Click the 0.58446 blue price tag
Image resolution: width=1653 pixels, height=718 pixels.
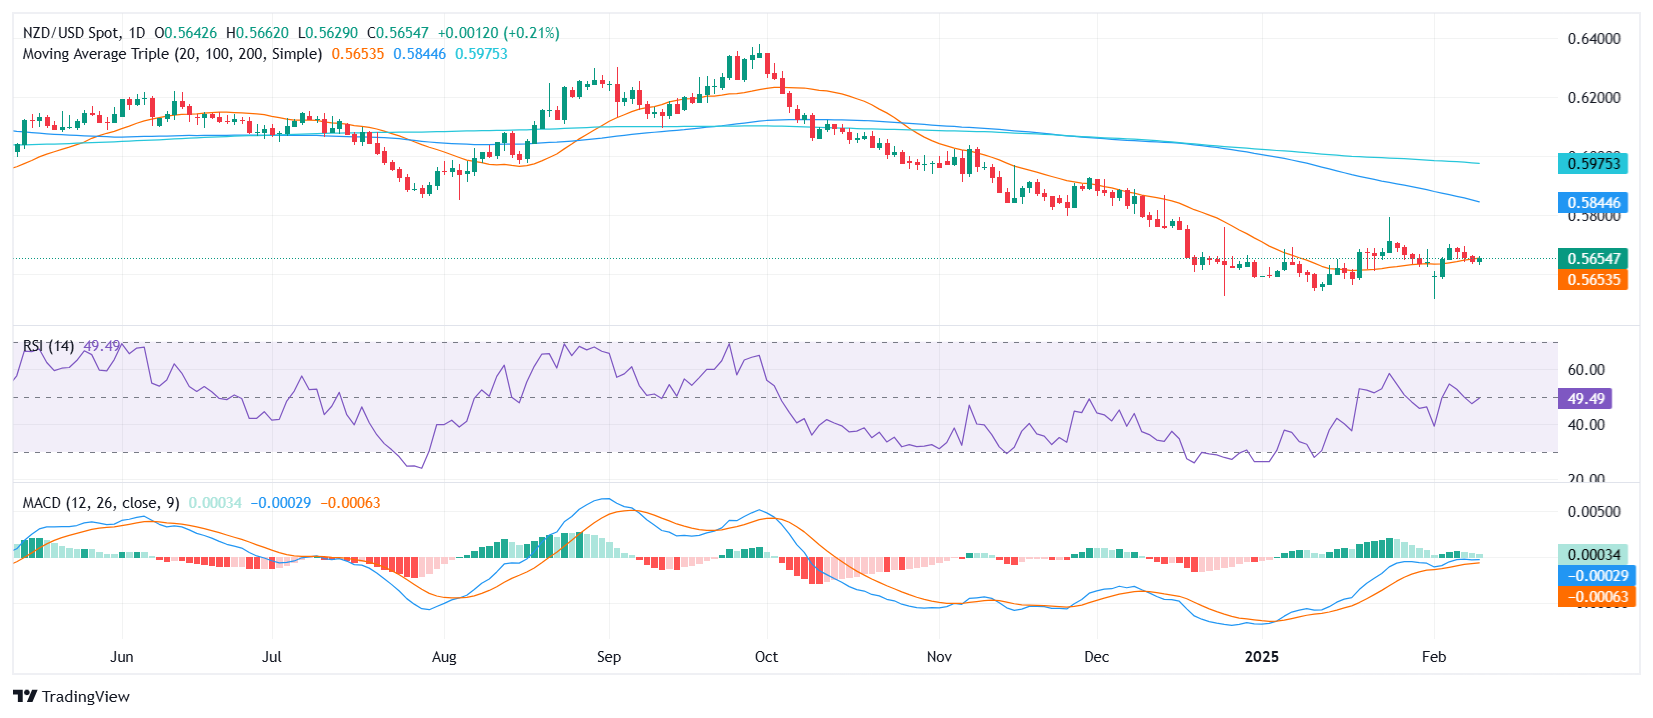1593,203
